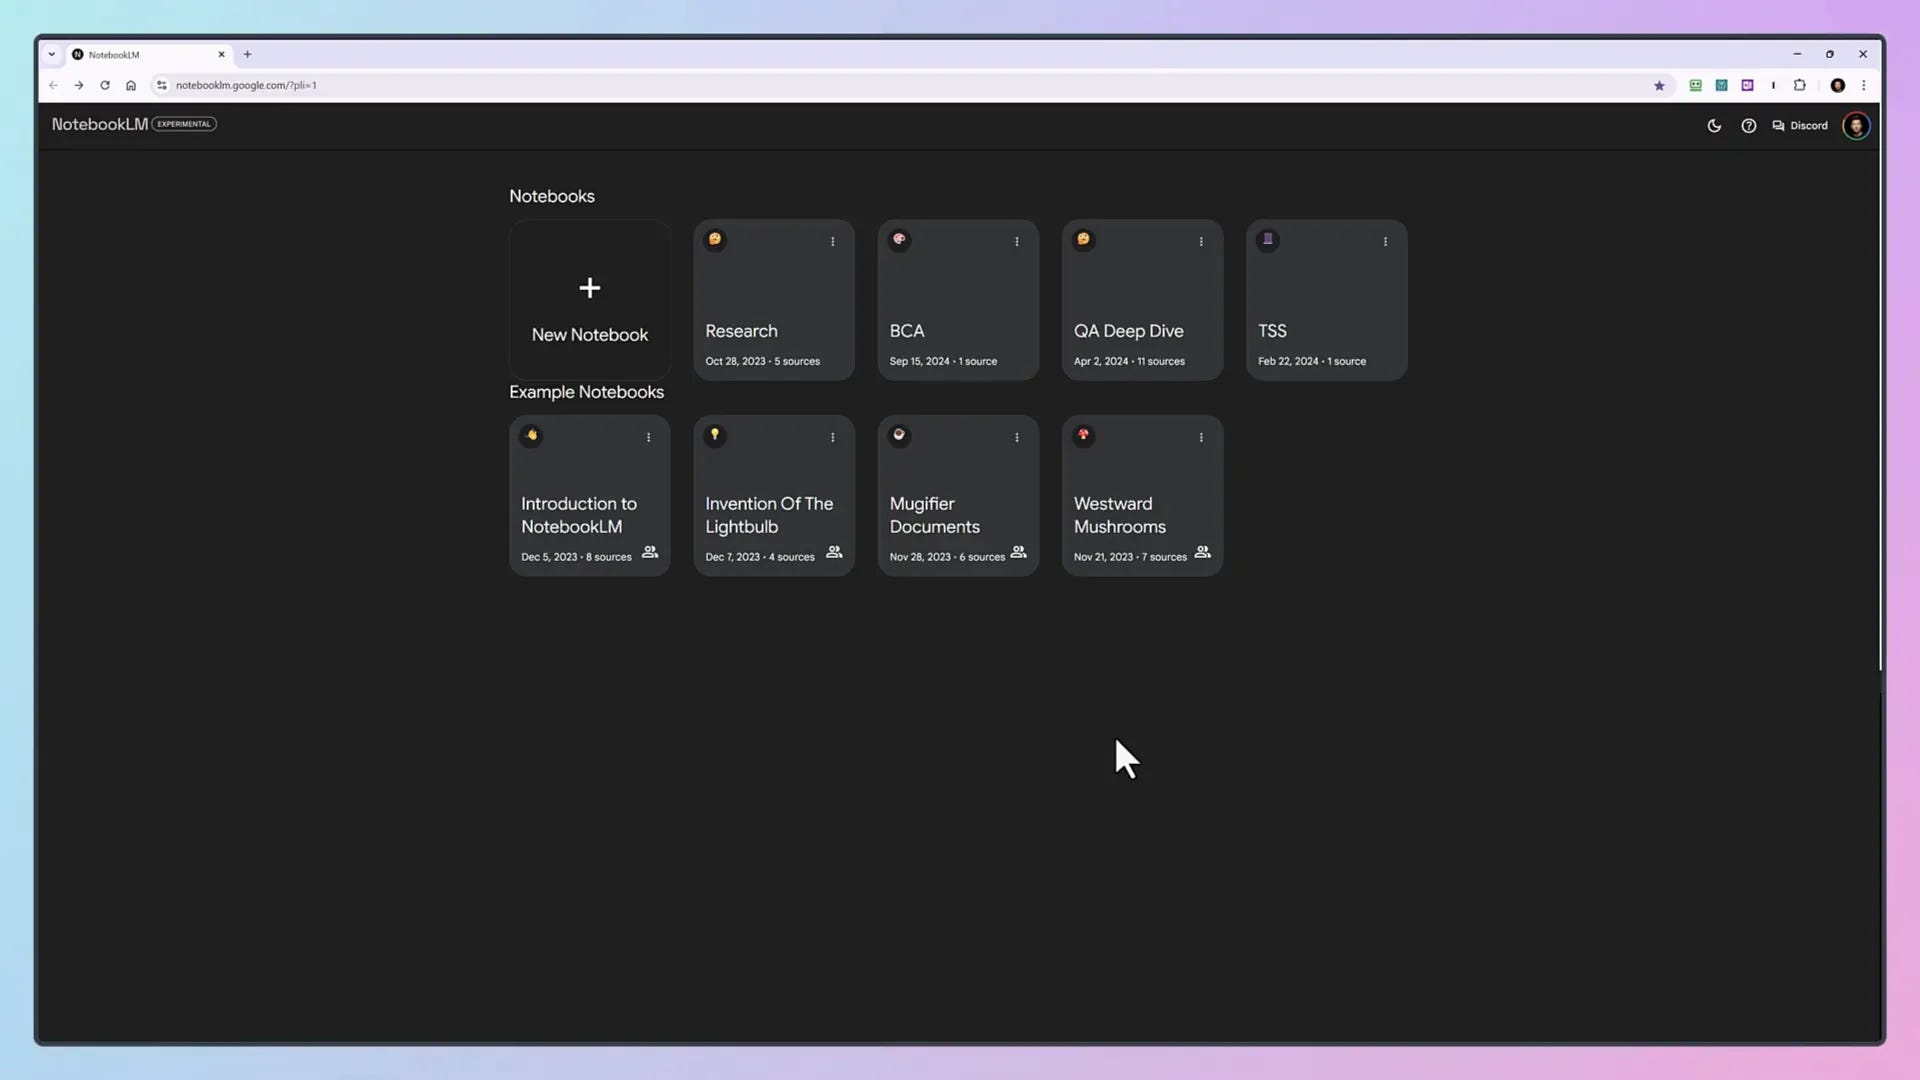1920x1080 pixels.
Task: Open options menu on Mugifier Documents
Action: pos(1016,437)
